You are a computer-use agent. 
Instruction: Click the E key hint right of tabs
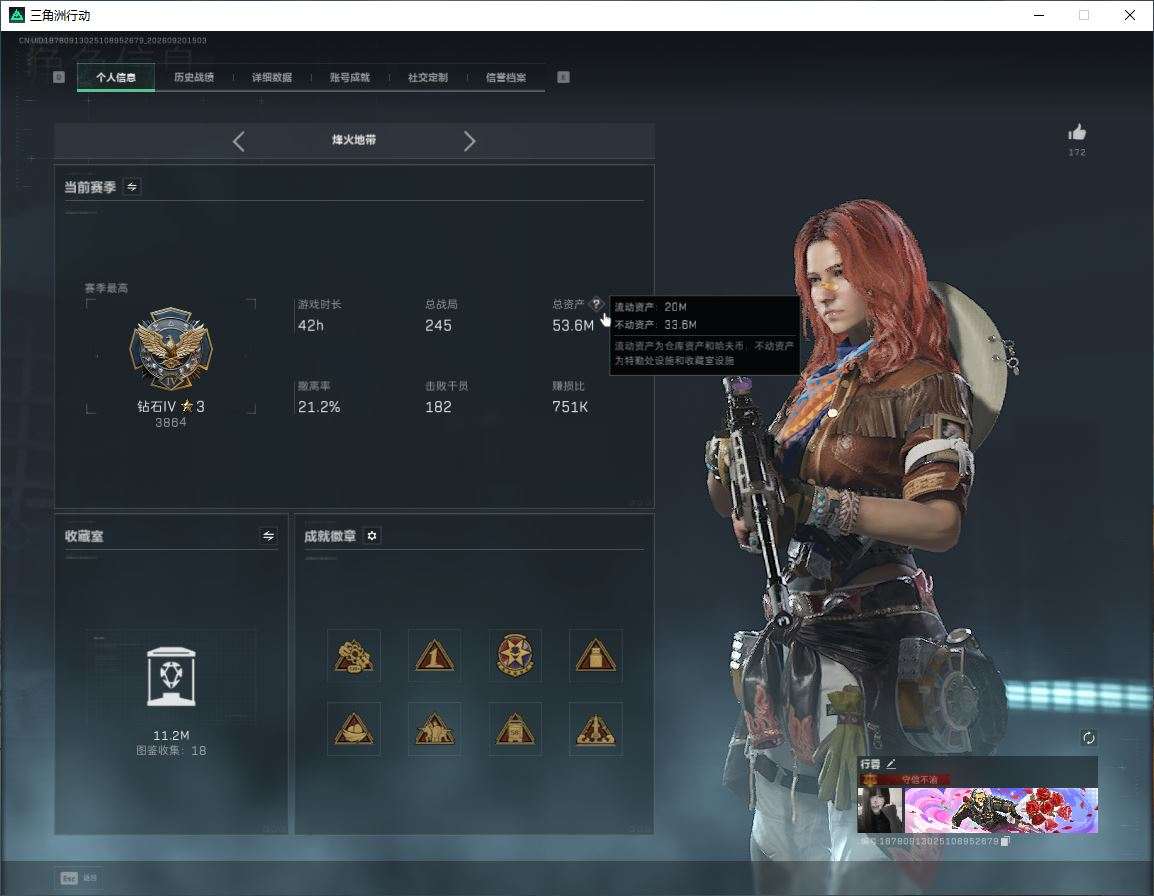point(563,77)
